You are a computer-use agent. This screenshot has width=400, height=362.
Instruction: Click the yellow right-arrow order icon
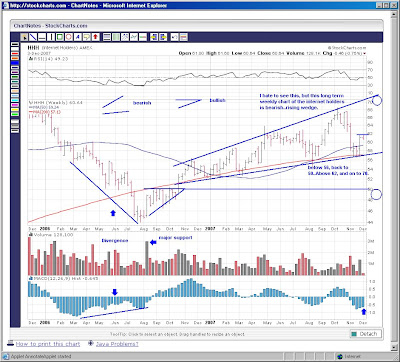(x=163, y=37)
